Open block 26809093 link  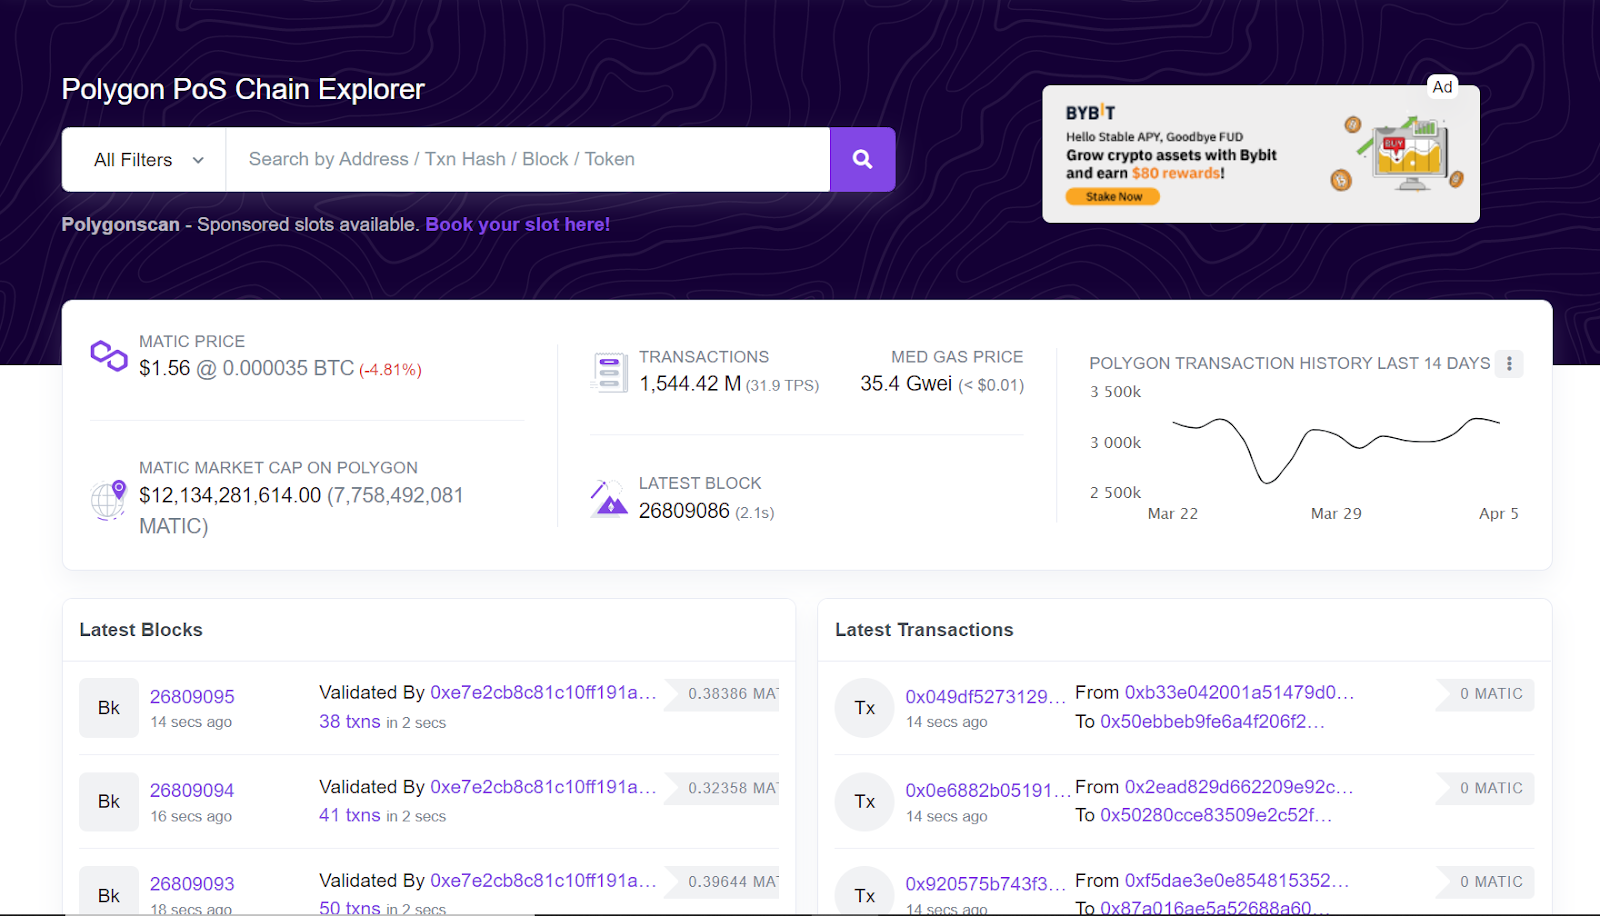(192, 884)
